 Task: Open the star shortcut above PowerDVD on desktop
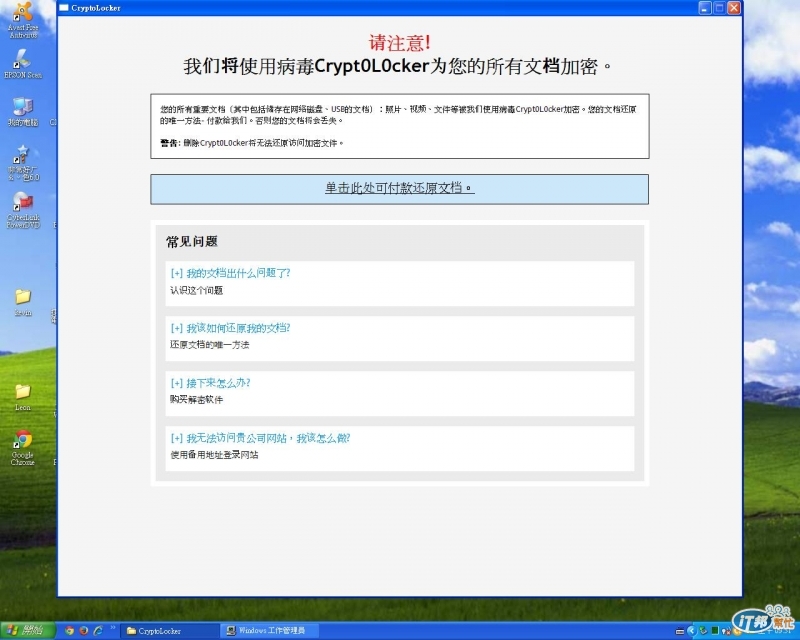coord(23,162)
